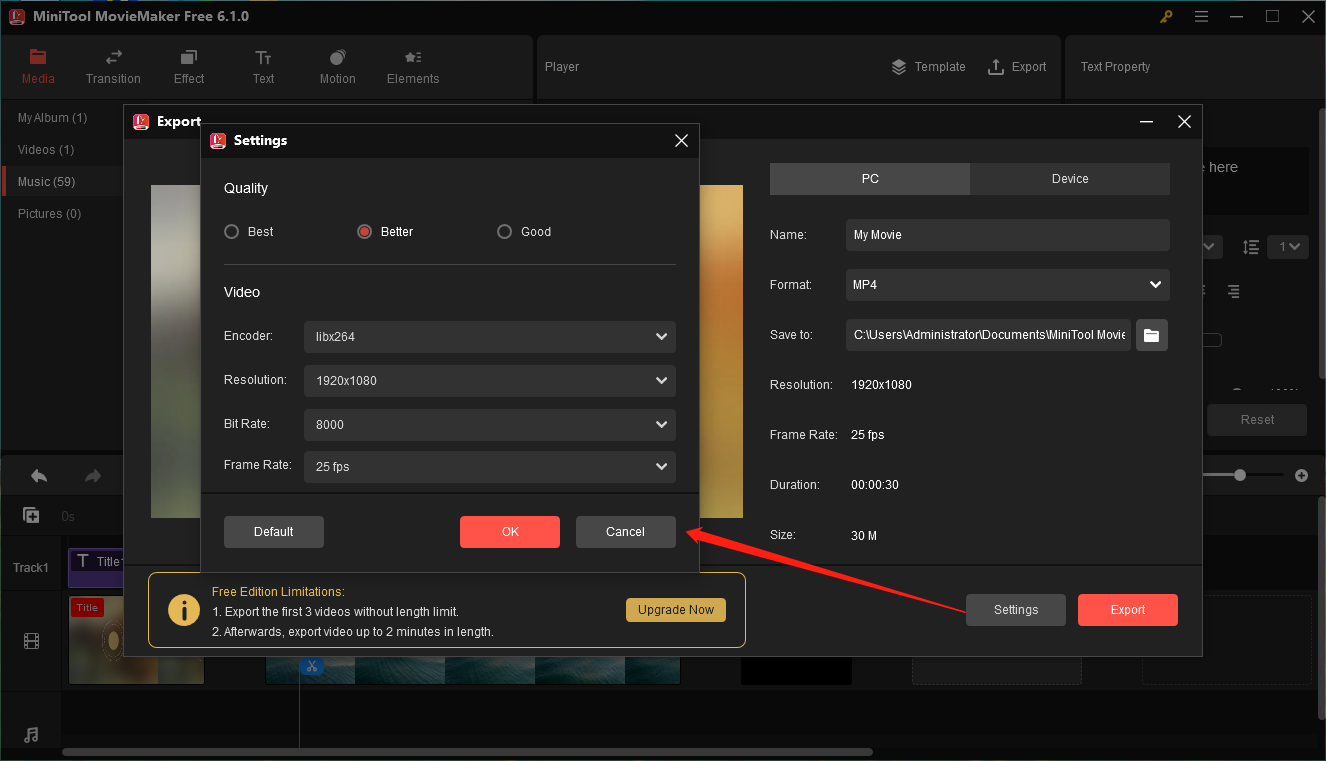Click the Default button
This screenshot has width=1326, height=761.
[x=274, y=532]
